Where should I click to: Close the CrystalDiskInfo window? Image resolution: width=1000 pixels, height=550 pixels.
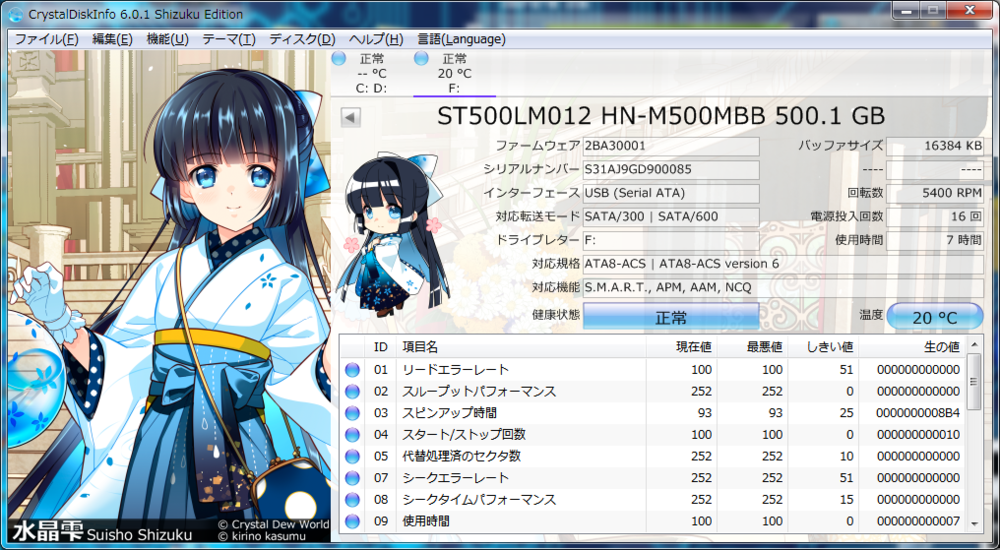971,9
